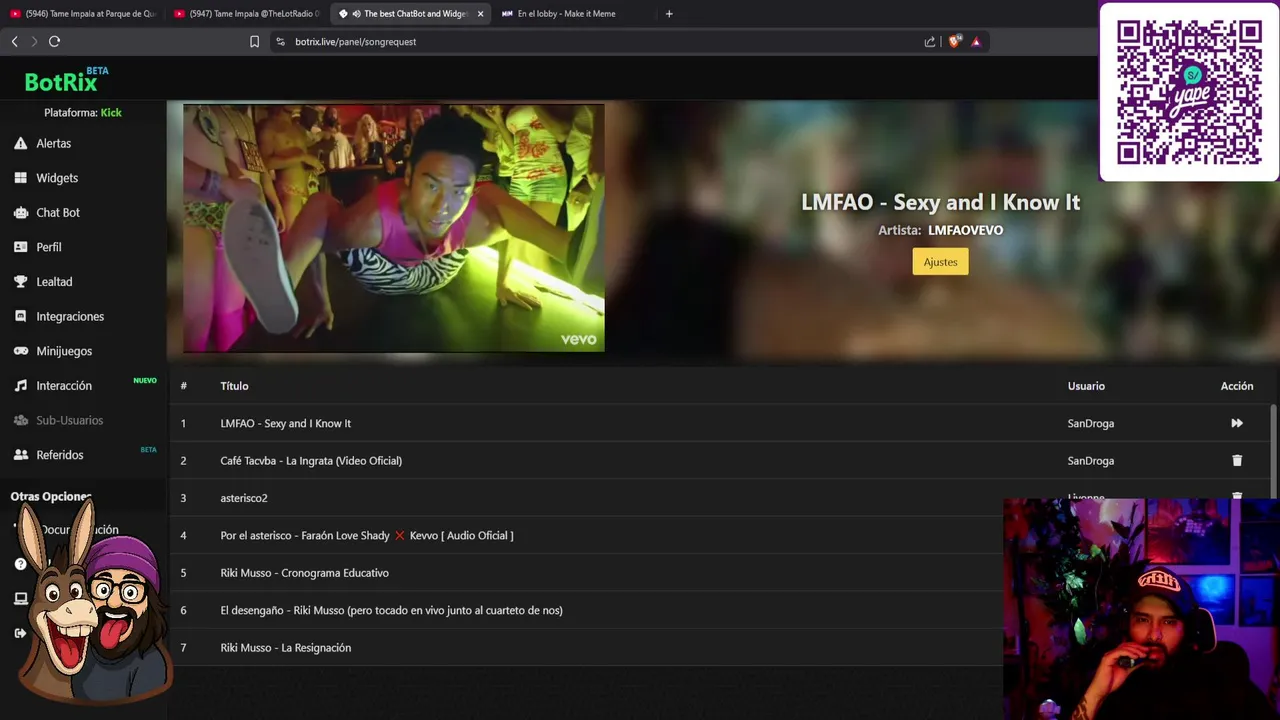Switch to Tame Impala @TheLotRadio tab
Viewport: 1280px width, 720px height.
pos(247,14)
